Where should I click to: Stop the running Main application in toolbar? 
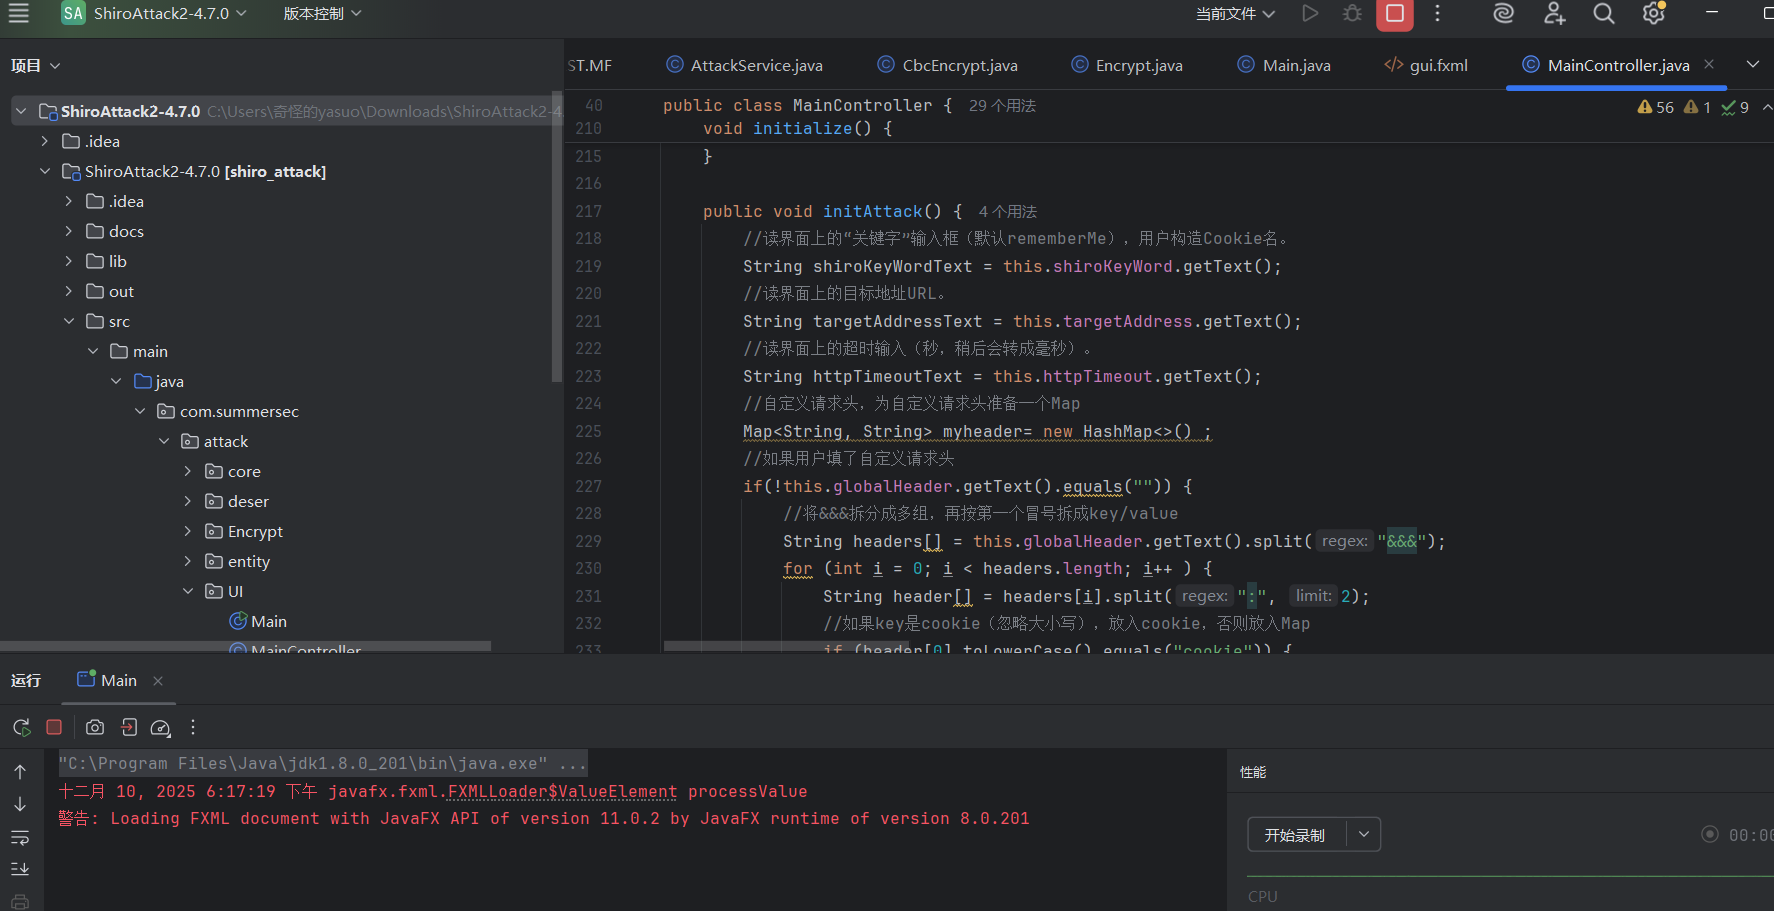pyautogui.click(x=1395, y=13)
